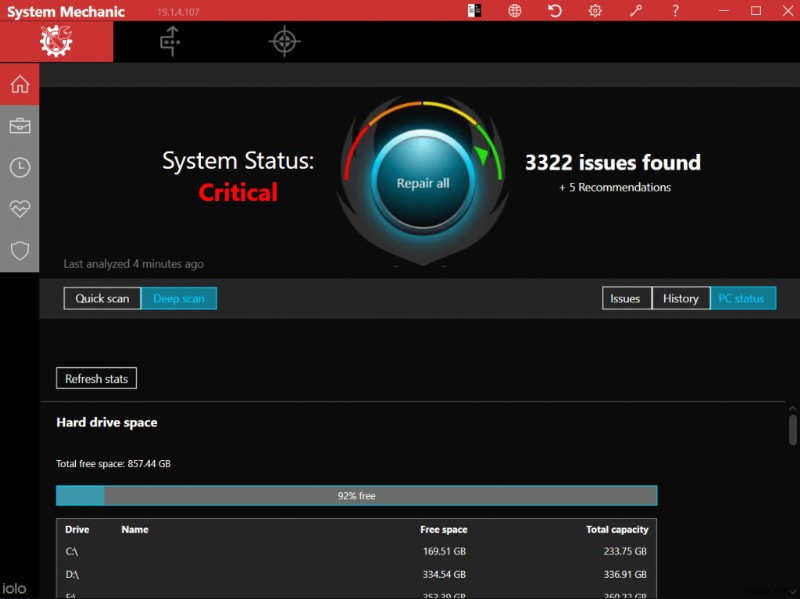Open help with the question mark icon
800x599 pixels.
pos(675,11)
